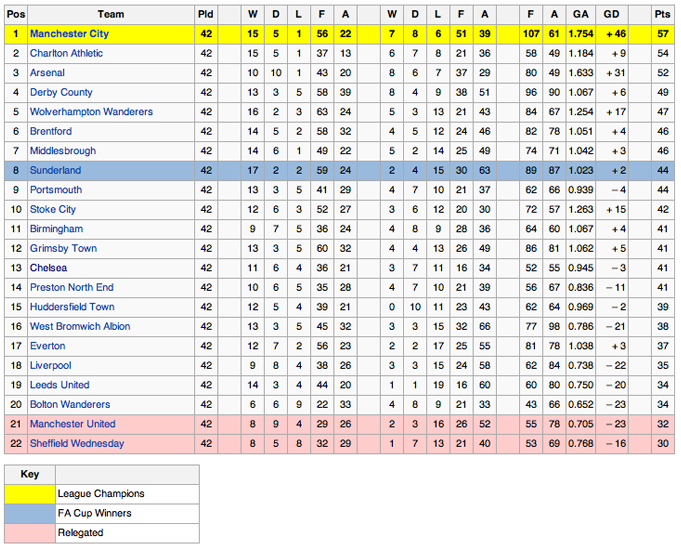
Task: Open the Manchester City team link
Action: (69, 33)
